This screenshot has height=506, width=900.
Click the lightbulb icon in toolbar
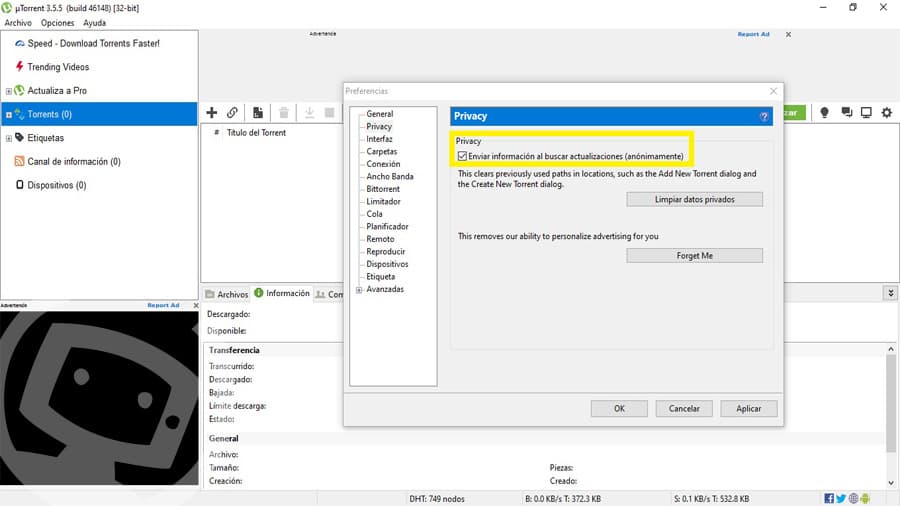[x=824, y=112]
